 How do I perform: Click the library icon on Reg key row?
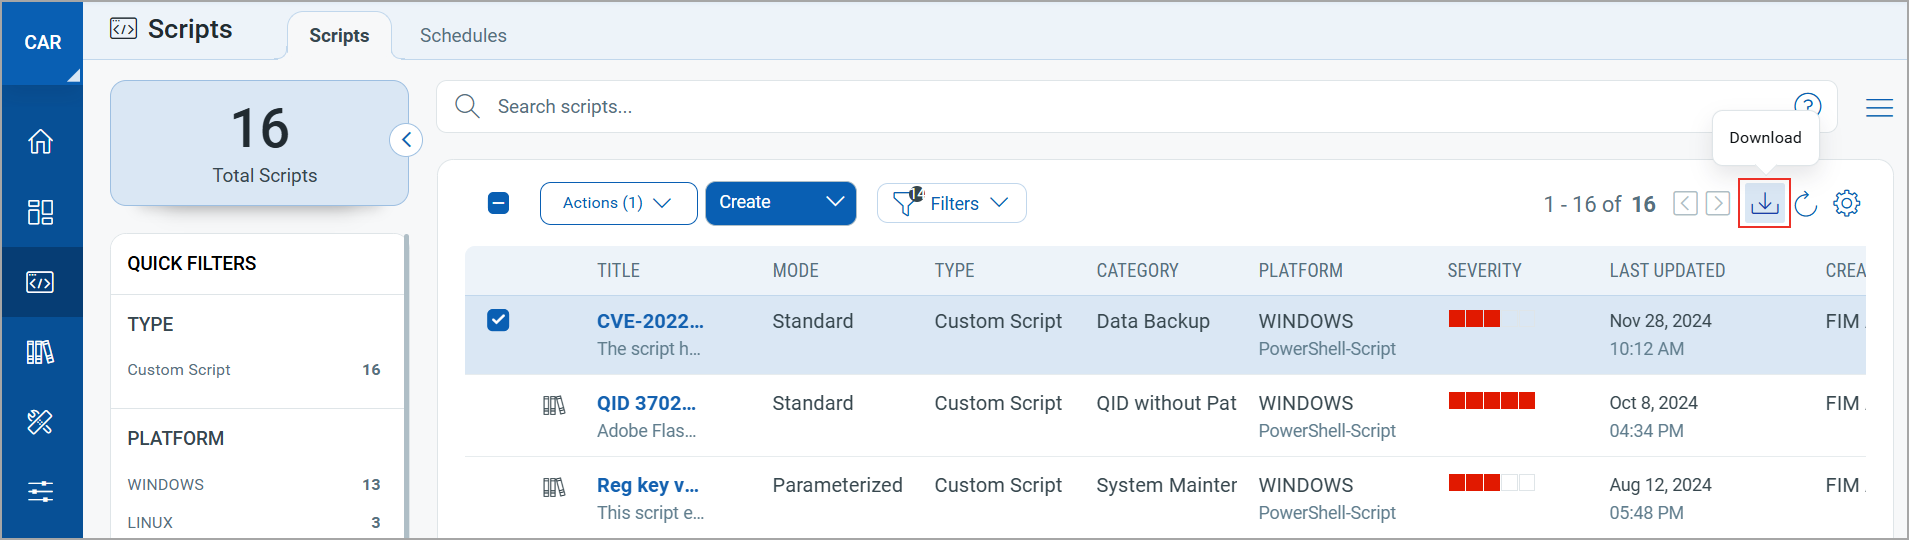(x=554, y=487)
